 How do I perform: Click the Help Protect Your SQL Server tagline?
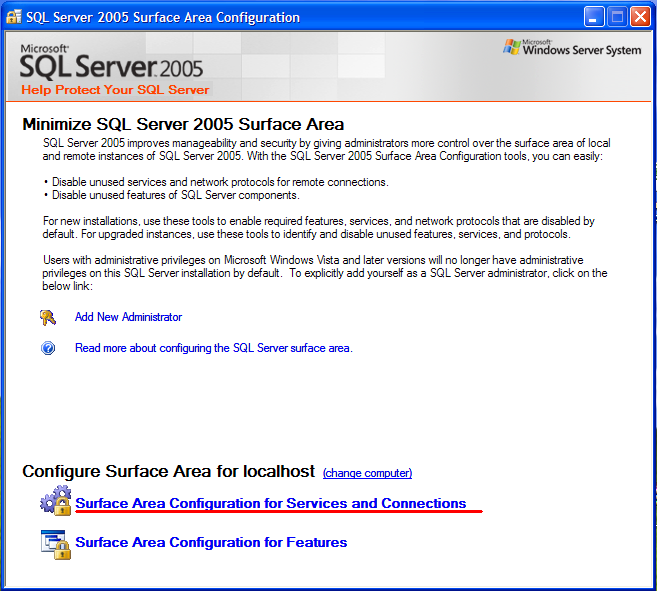[115, 90]
